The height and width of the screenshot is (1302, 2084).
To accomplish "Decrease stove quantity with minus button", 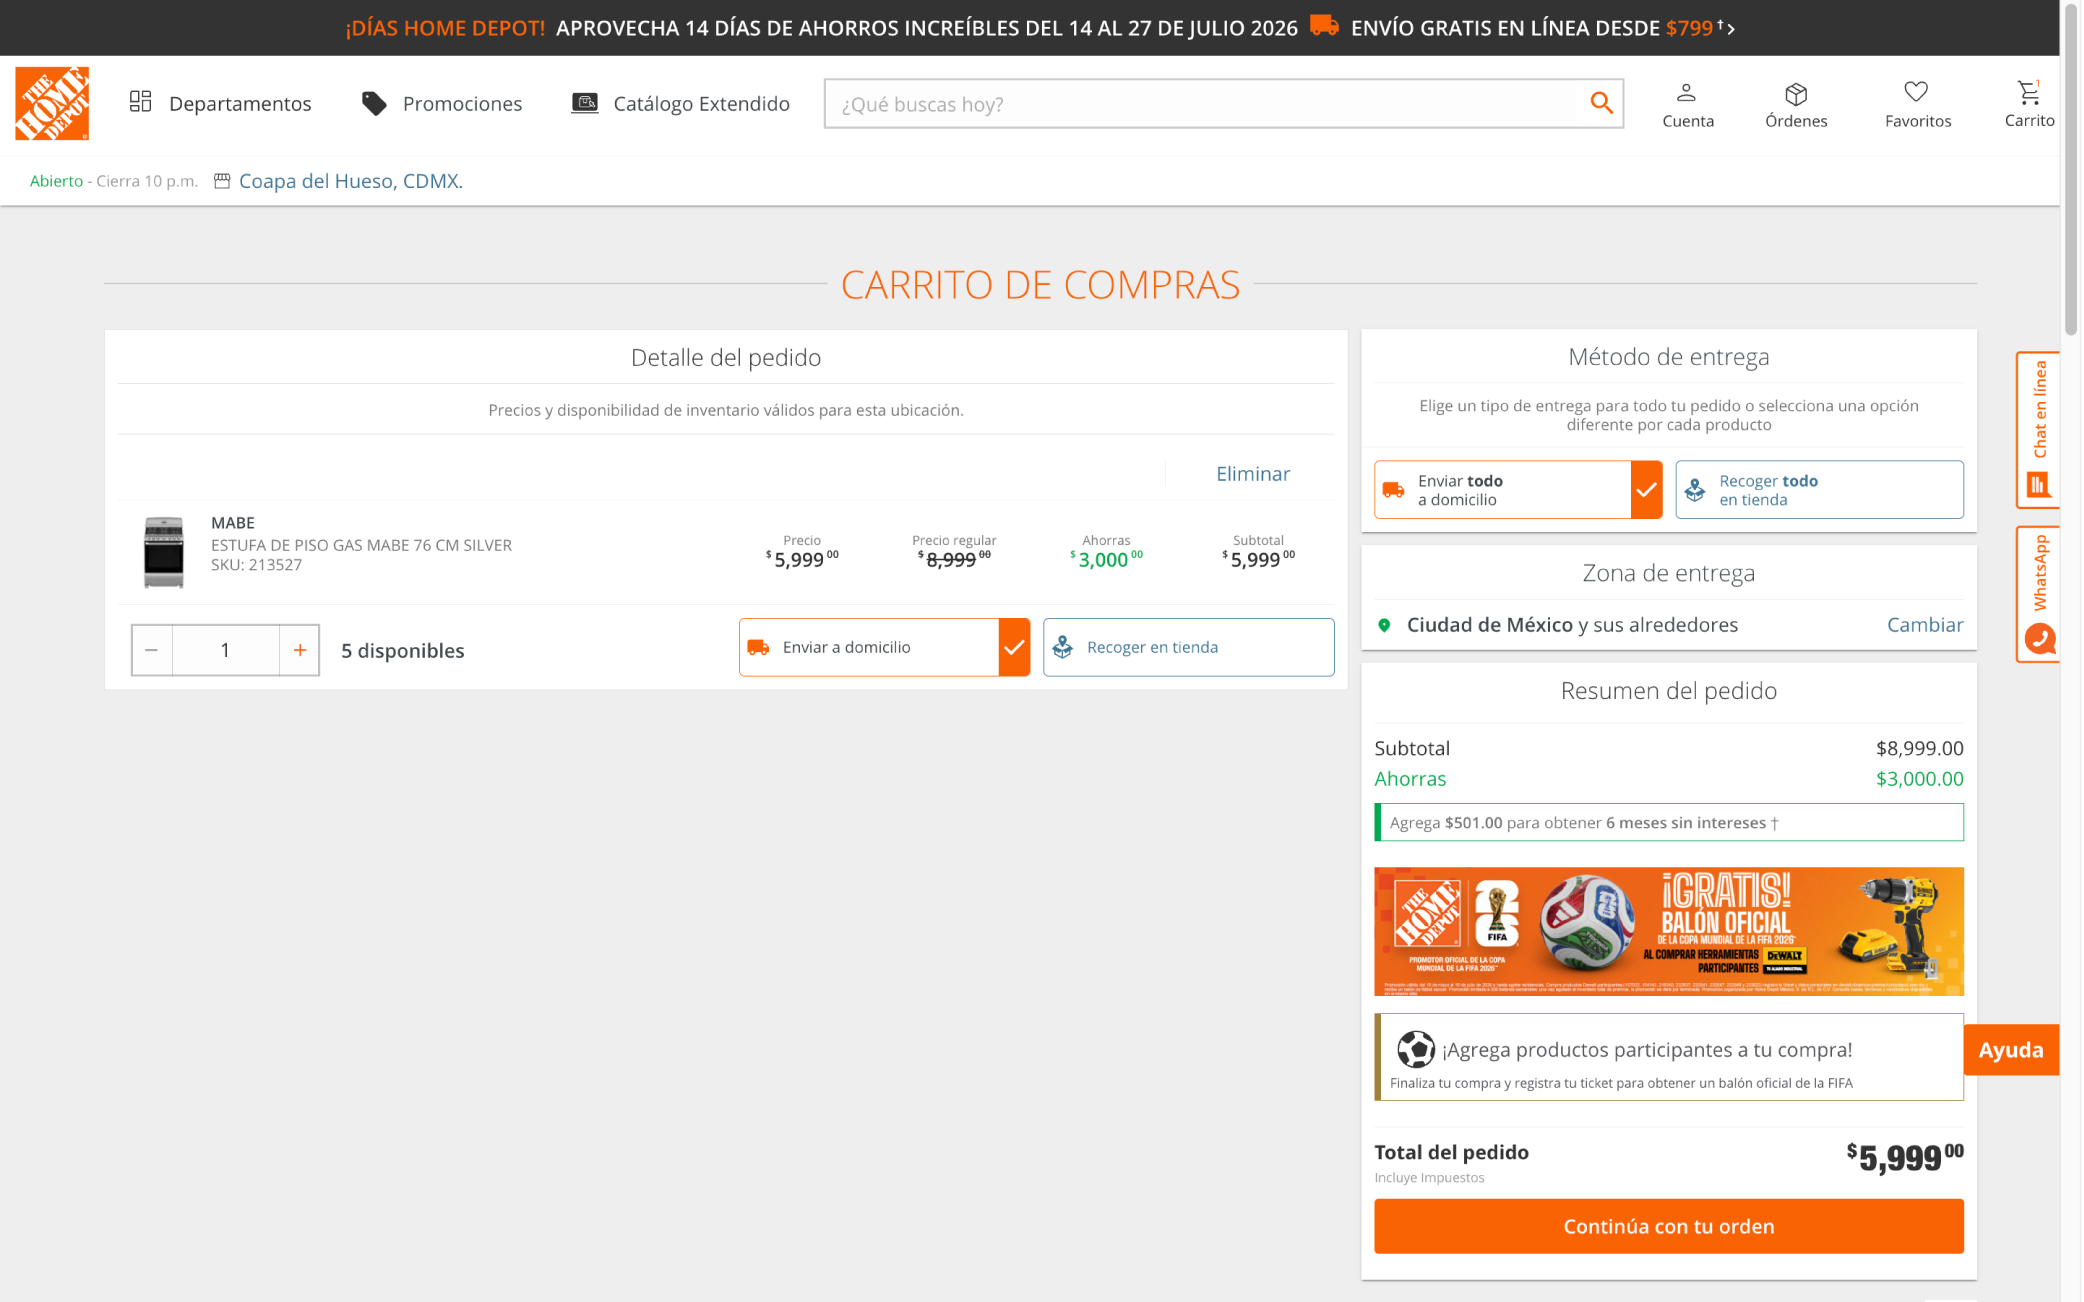I will pyautogui.click(x=152, y=650).
